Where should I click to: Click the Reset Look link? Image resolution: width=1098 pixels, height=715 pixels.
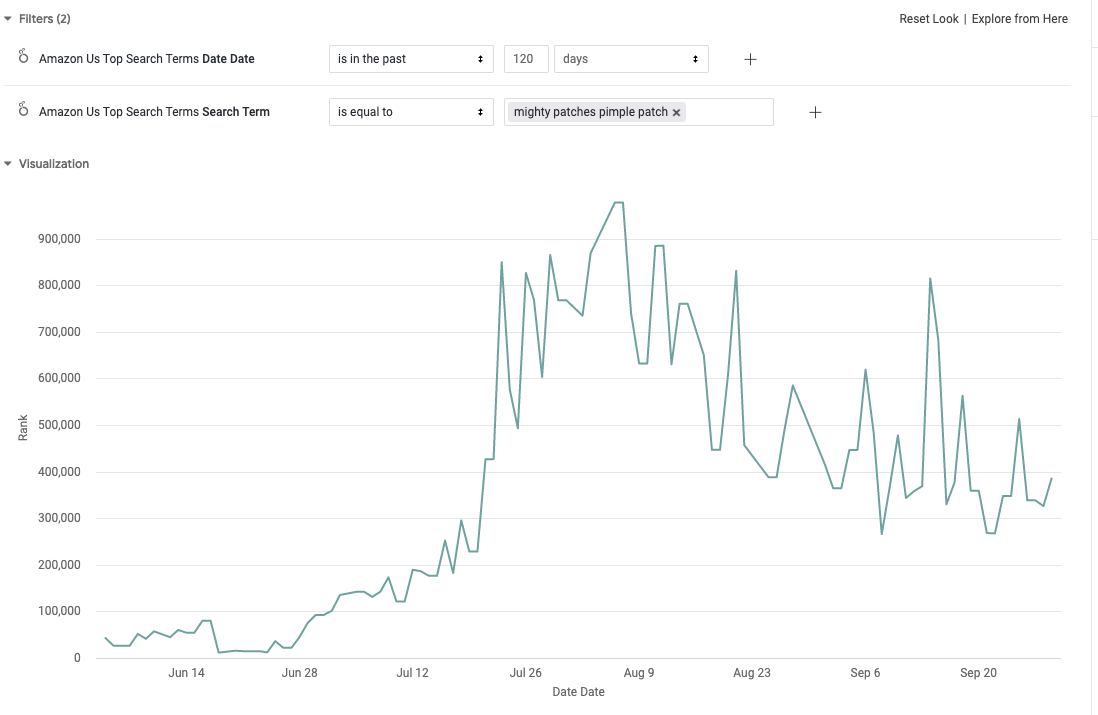tap(928, 19)
